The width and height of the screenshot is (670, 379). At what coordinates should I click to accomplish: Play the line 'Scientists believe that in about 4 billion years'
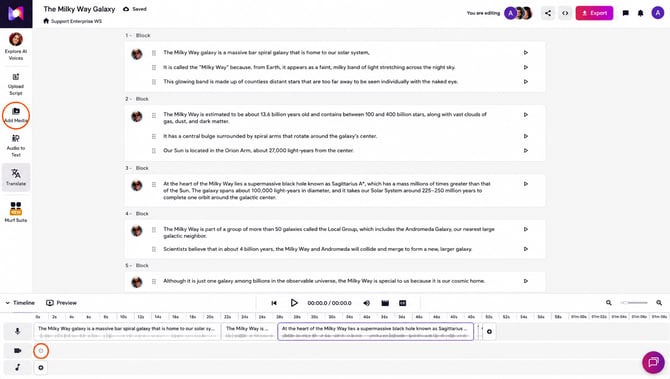[x=526, y=249]
